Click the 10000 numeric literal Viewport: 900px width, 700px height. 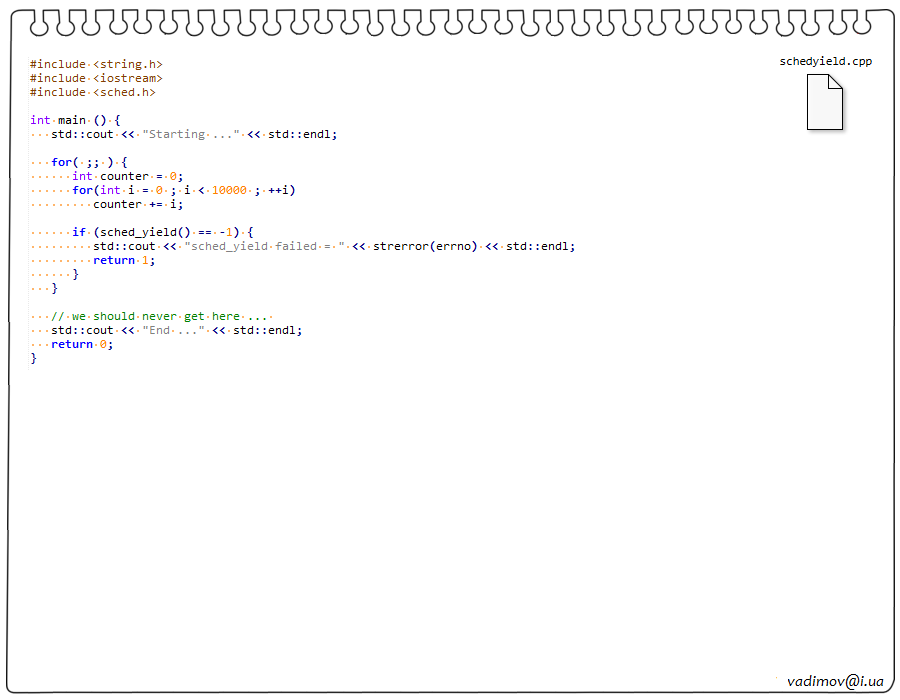point(229,190)
